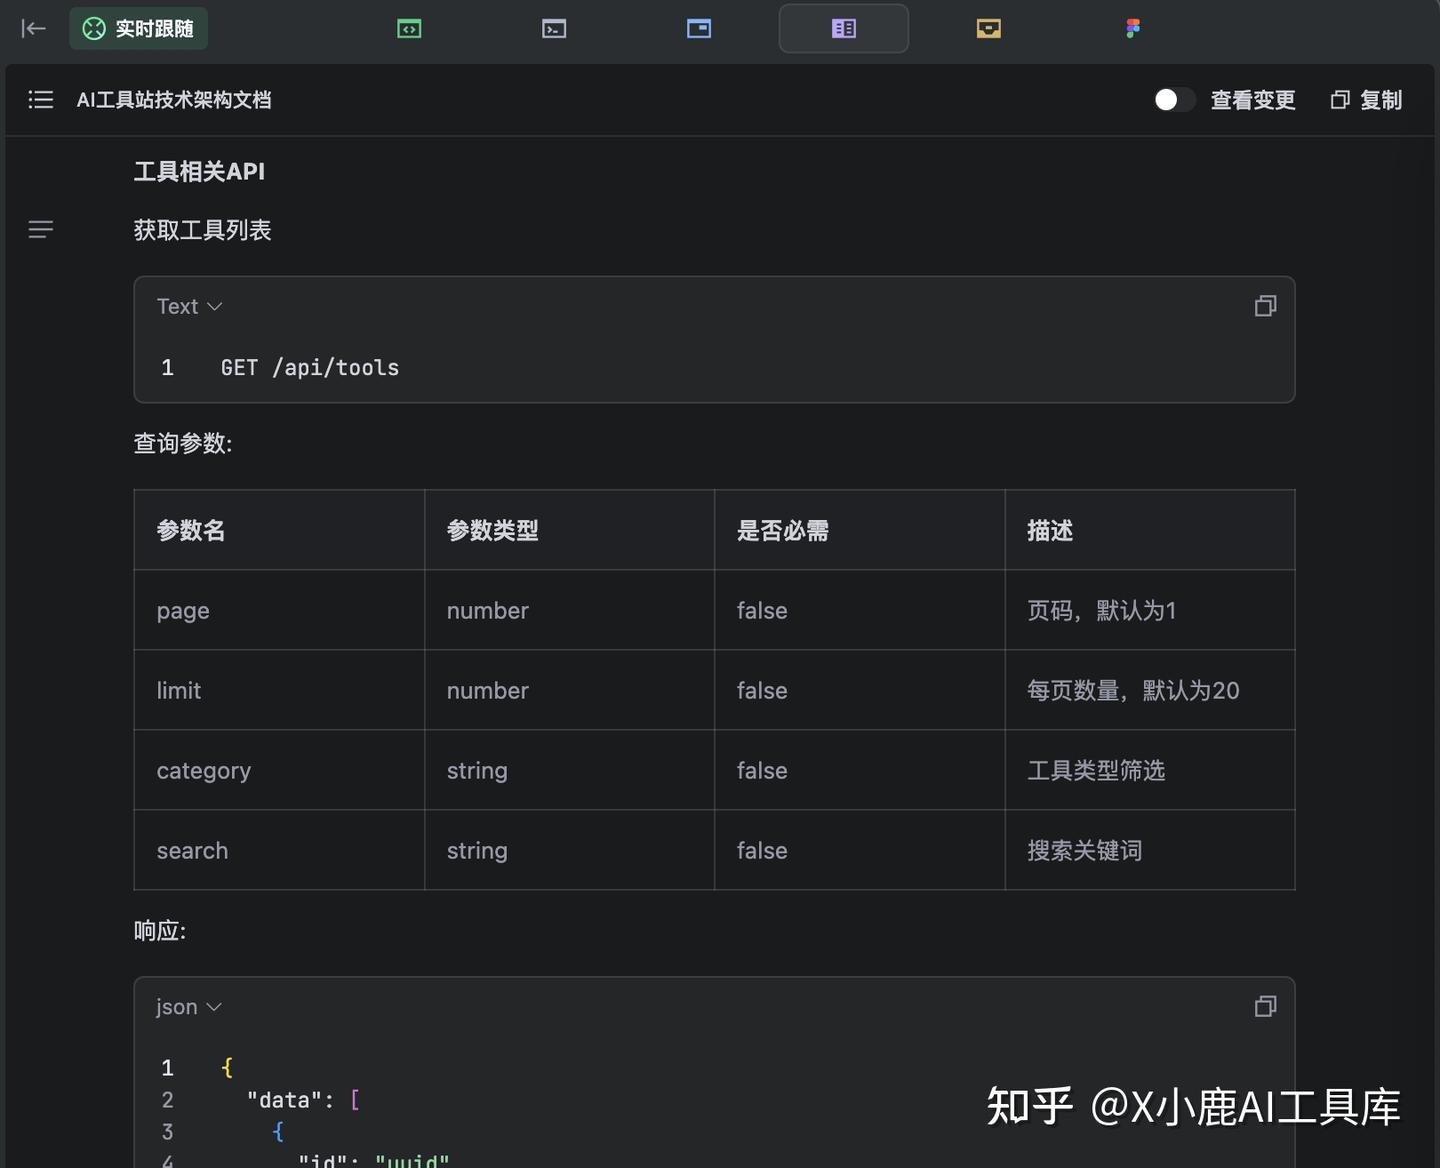Screen dimensions: 1440x1168
Task: Click the paragraph options icon beside 获取工具列表
Action: [x=40, y=229]
